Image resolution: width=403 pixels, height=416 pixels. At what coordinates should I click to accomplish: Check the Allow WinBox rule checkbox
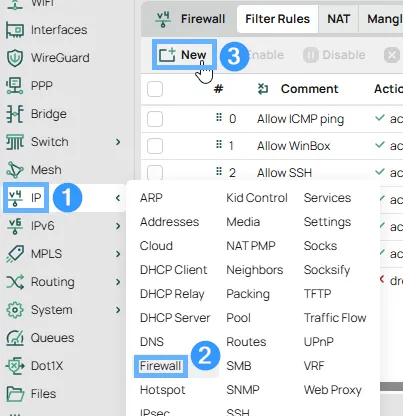click(155, 146)
